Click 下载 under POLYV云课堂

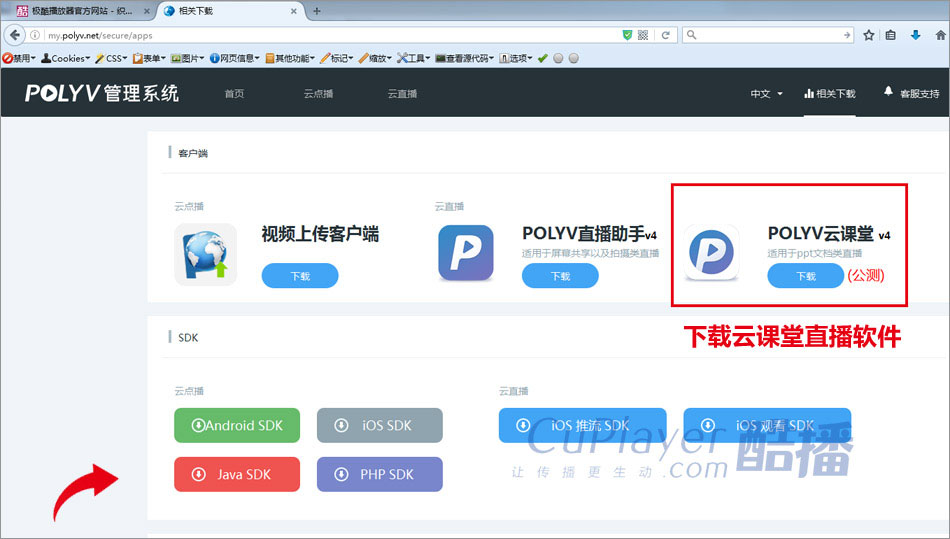tap(805, 276)
